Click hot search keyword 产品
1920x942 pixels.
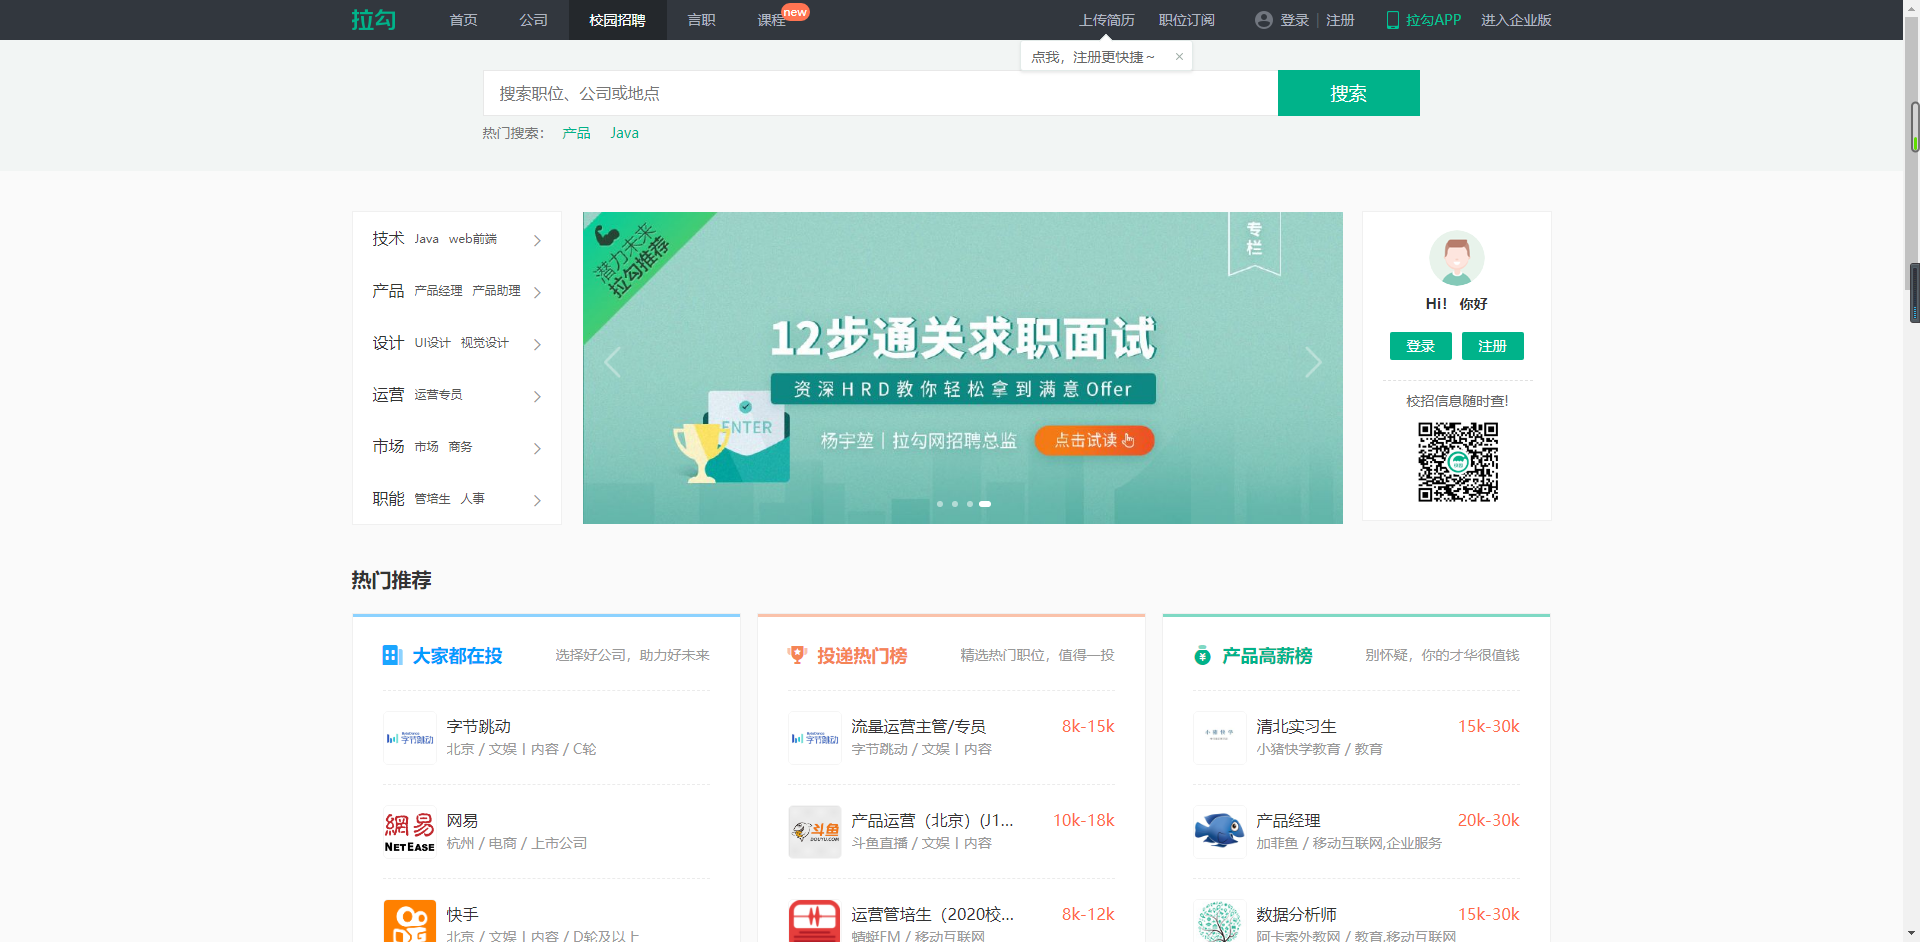point(576,133)
